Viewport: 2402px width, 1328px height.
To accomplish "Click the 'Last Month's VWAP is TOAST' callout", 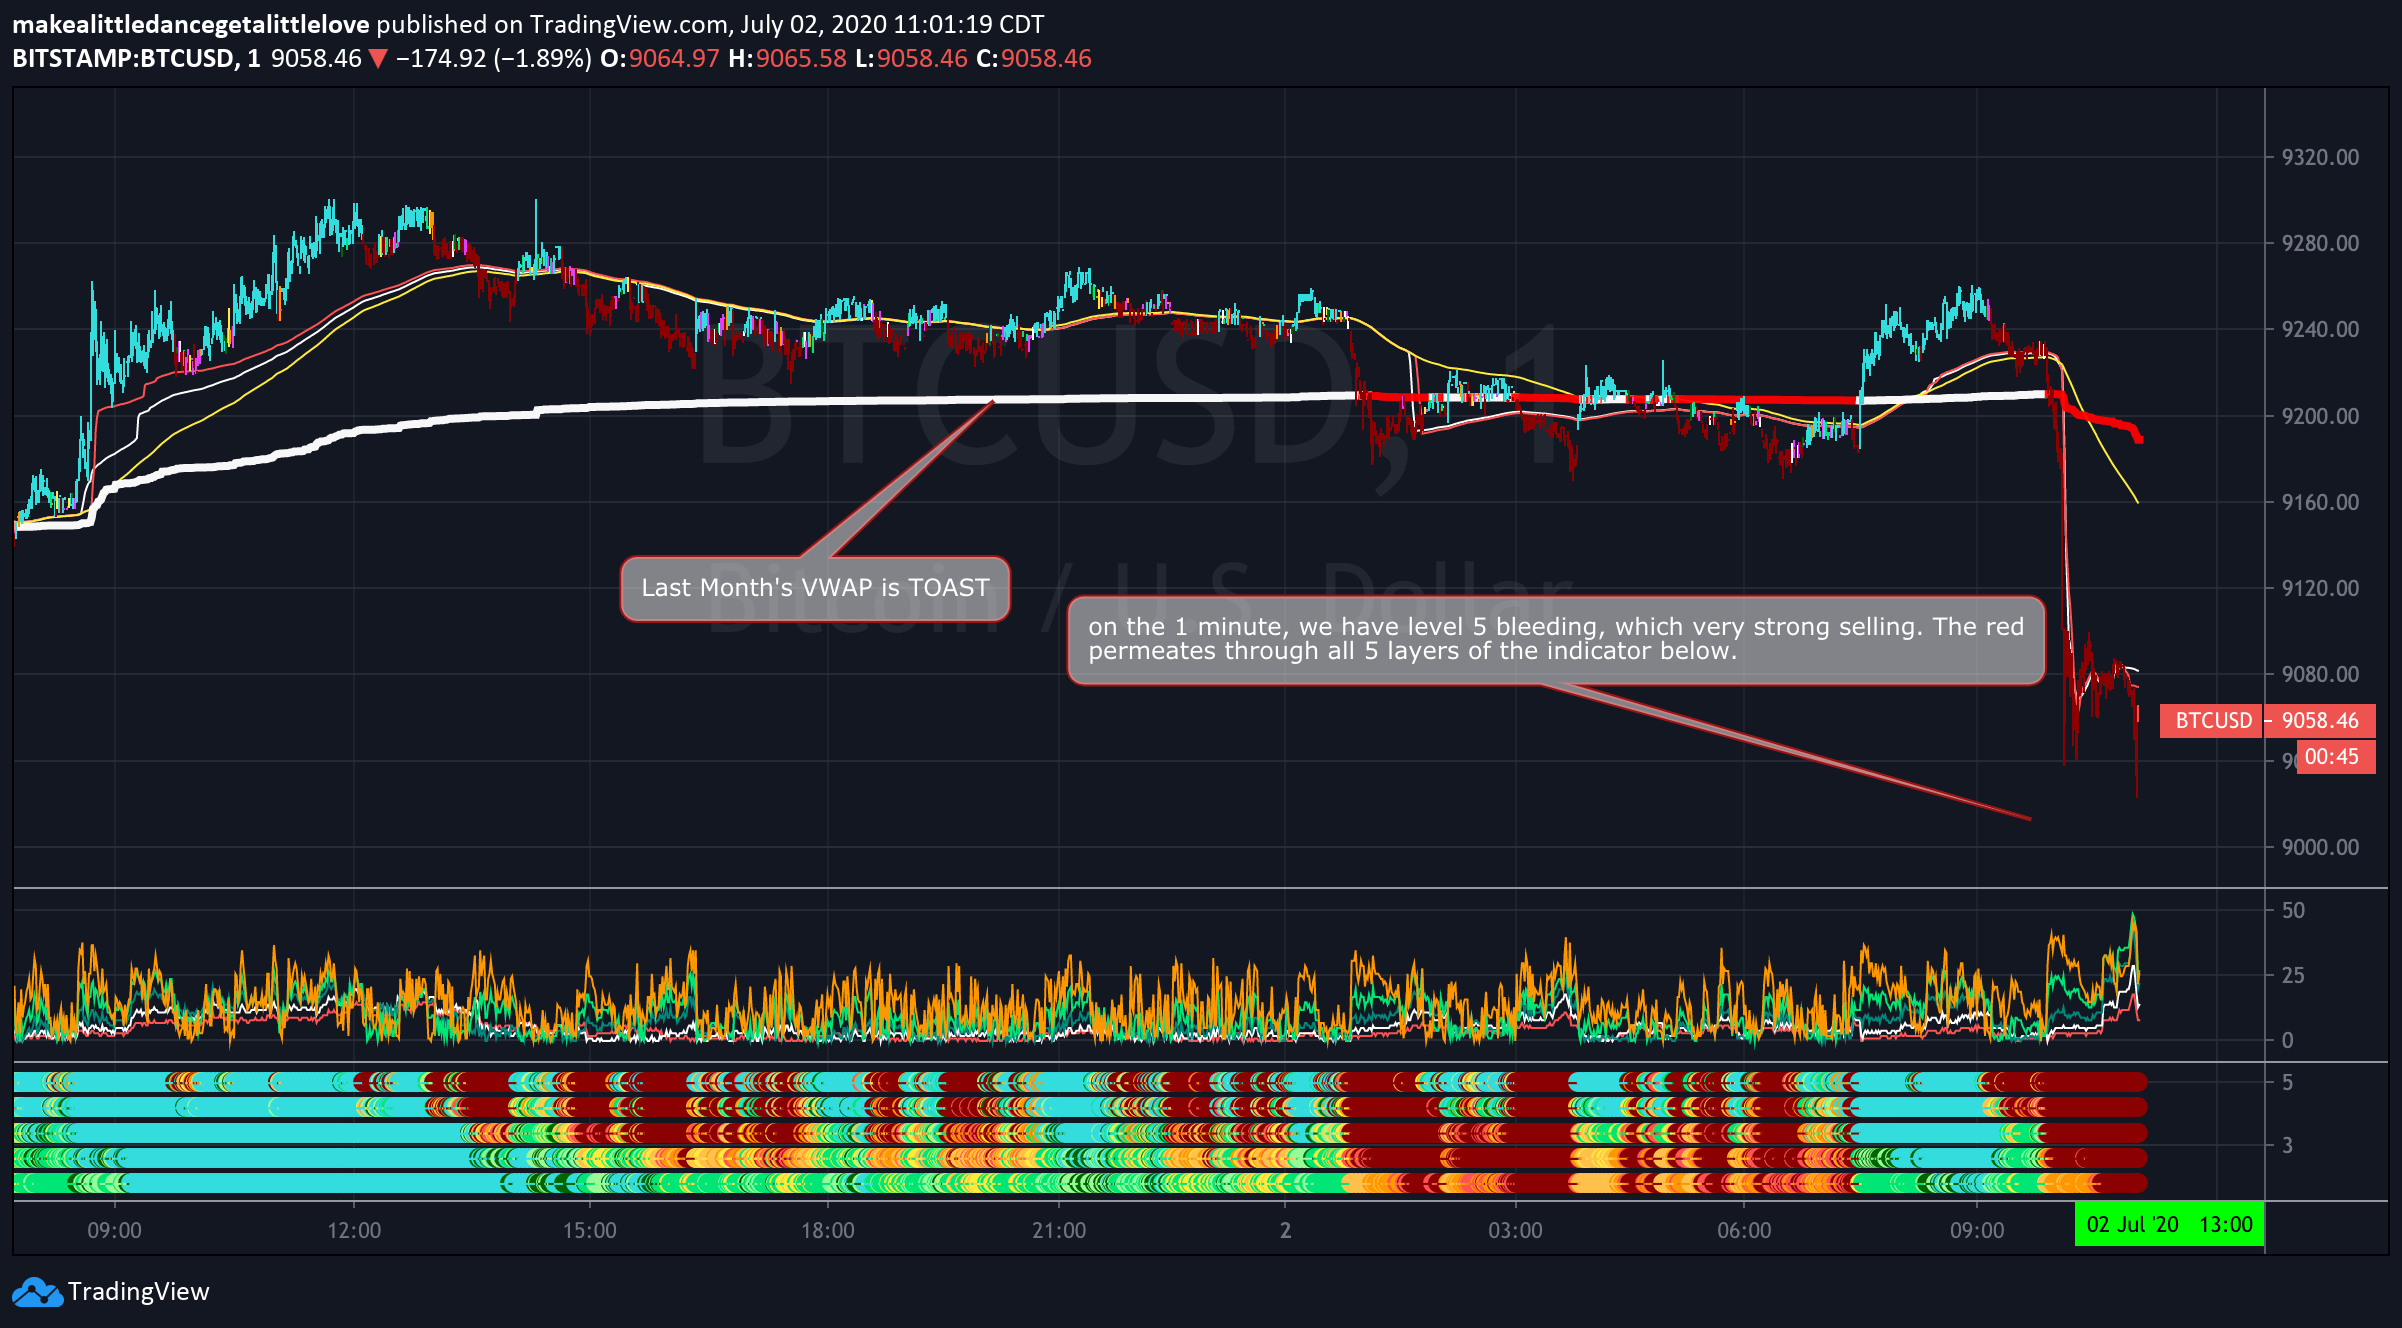I will point(815,588).
